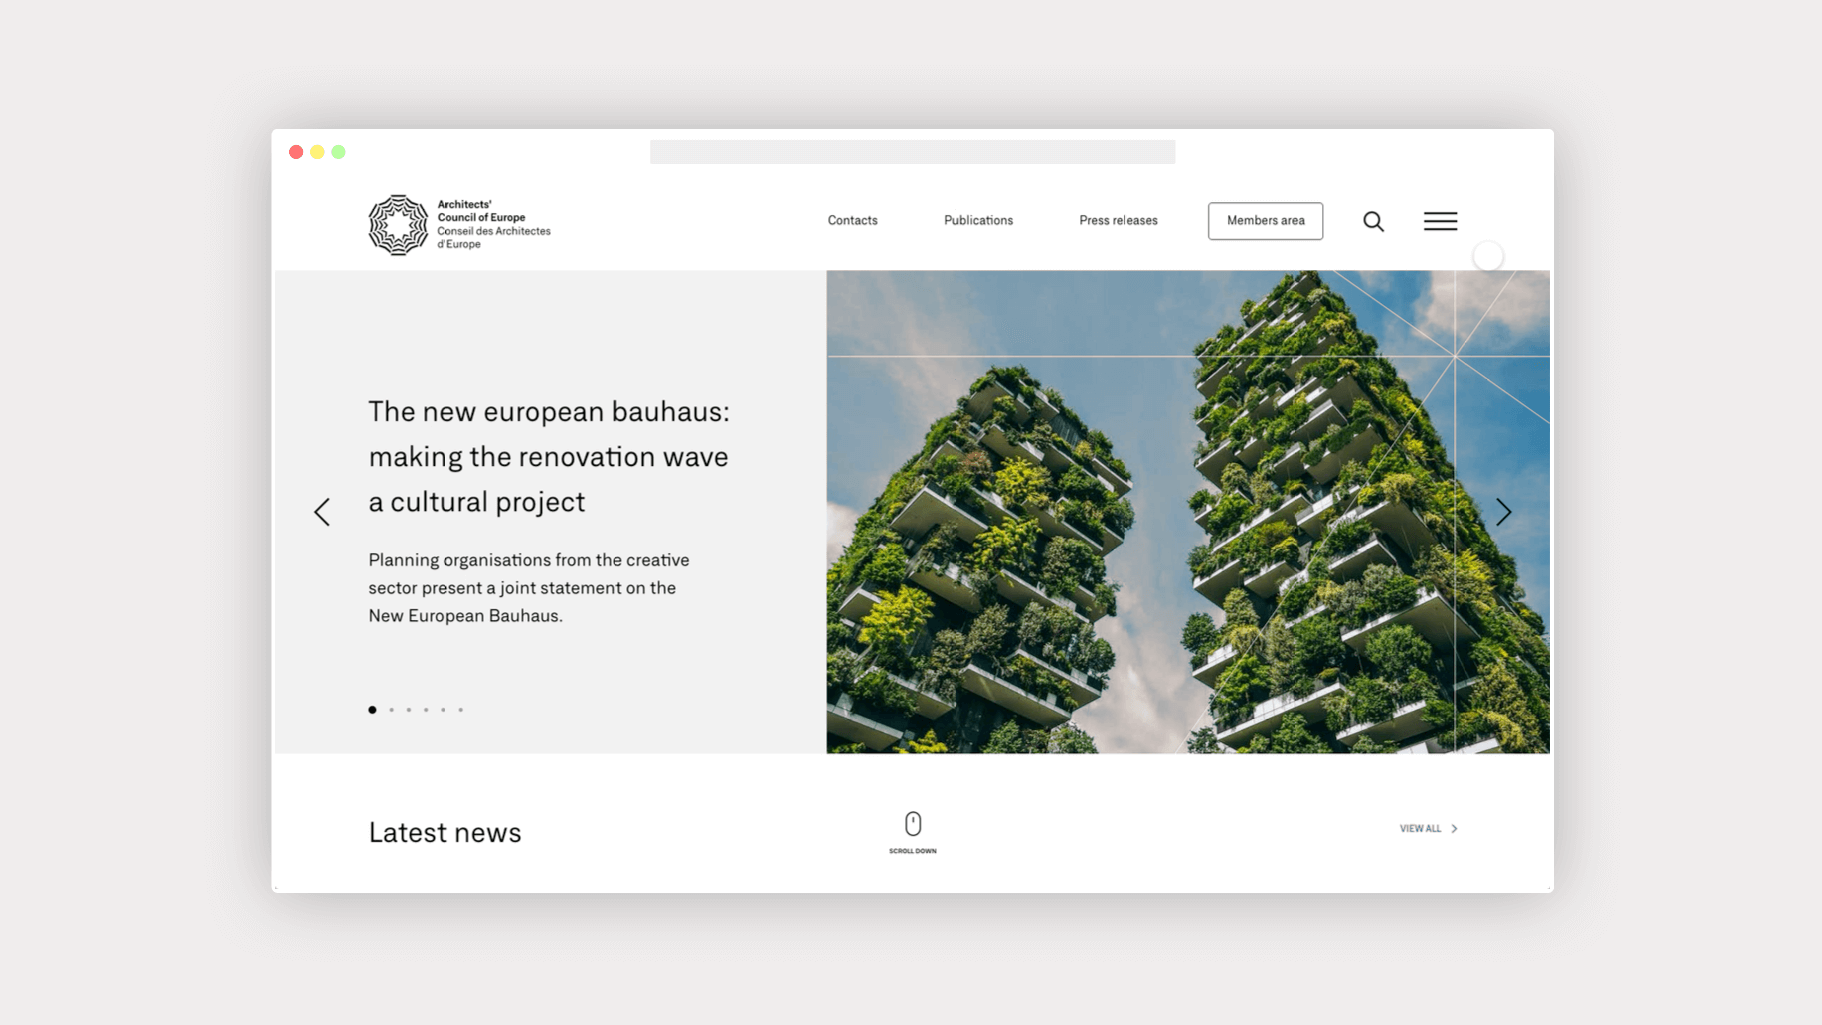Image resolution: width=1822 pixels, height=1025 pixels.
Task: Select the last carousel dot
Action: [461, 710]
